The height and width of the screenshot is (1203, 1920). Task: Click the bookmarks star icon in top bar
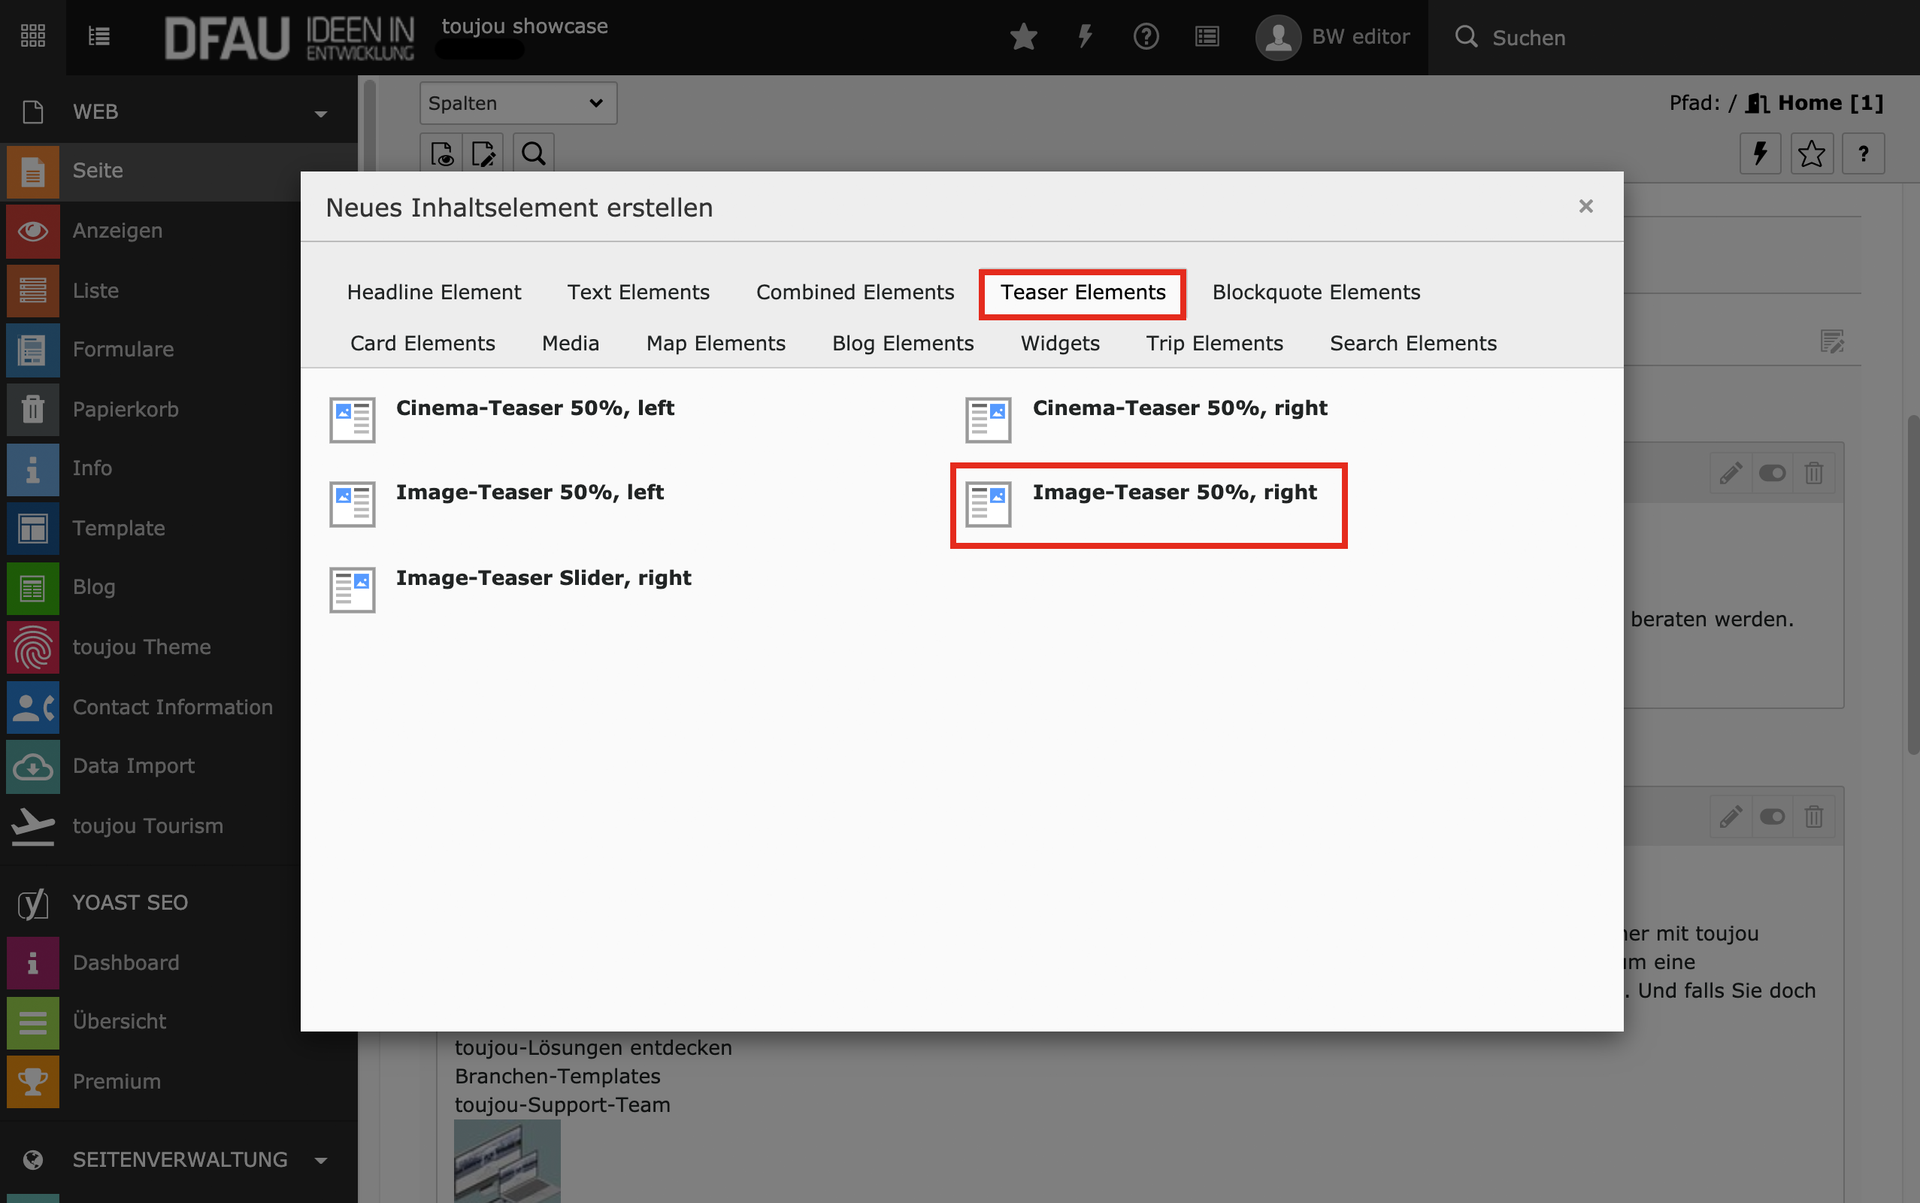pos(1023,37)
